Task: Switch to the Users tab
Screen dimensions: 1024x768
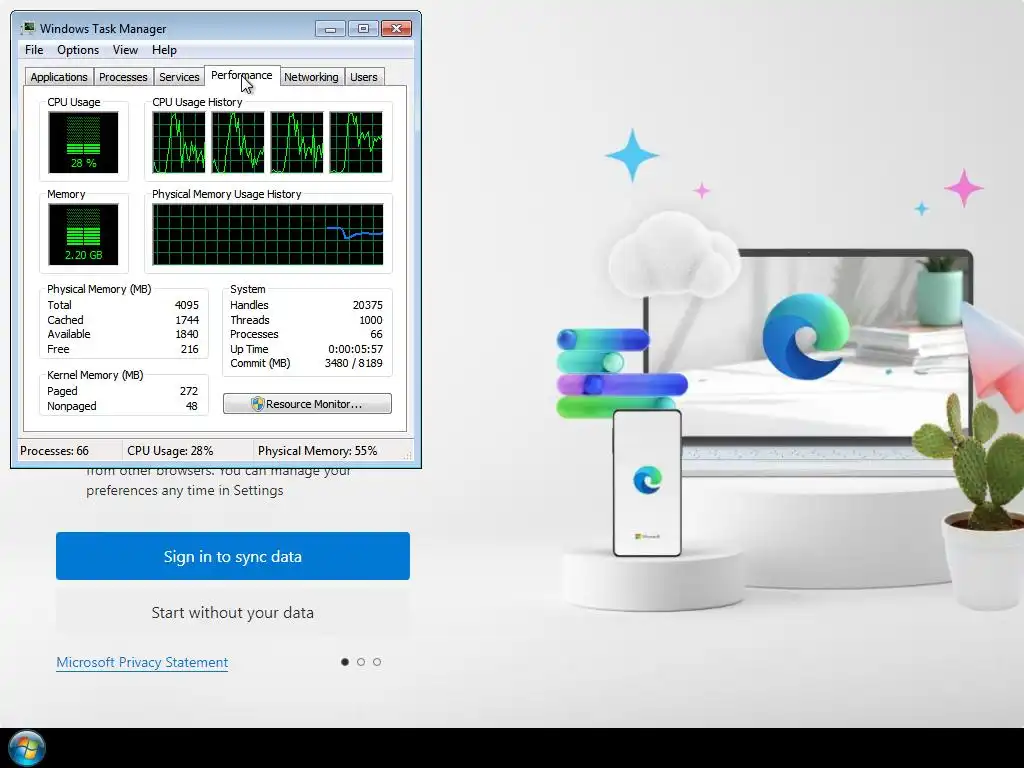Action: pos(363,77)
